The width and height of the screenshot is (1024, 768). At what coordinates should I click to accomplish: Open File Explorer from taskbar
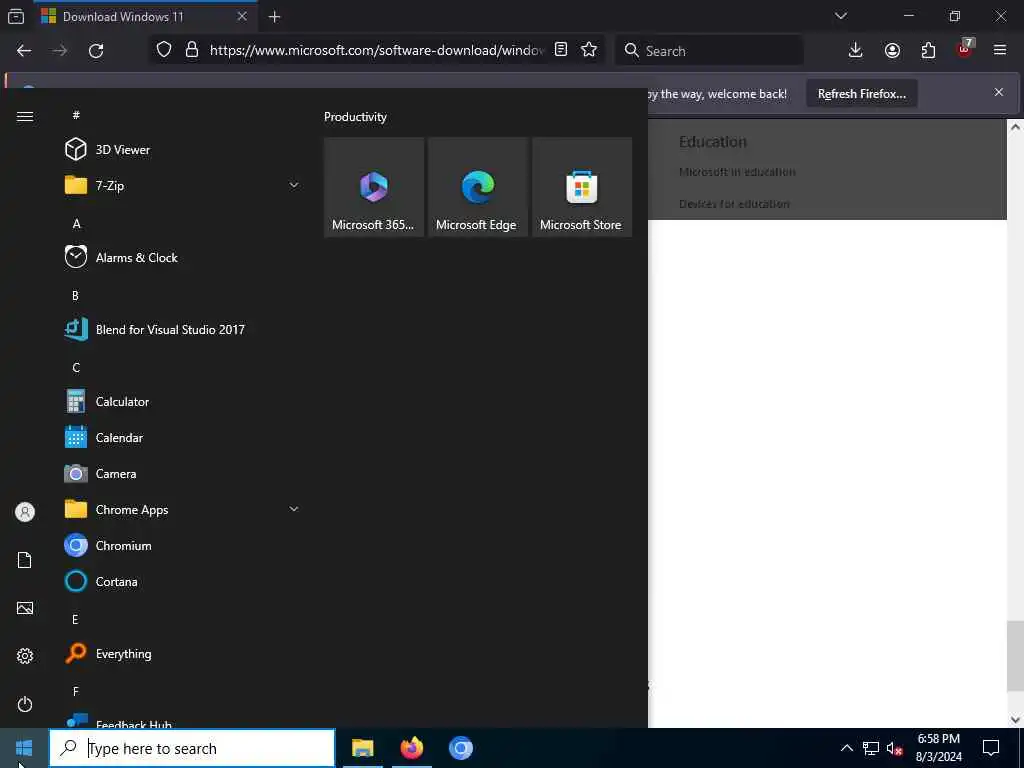[x=362, y=748]
